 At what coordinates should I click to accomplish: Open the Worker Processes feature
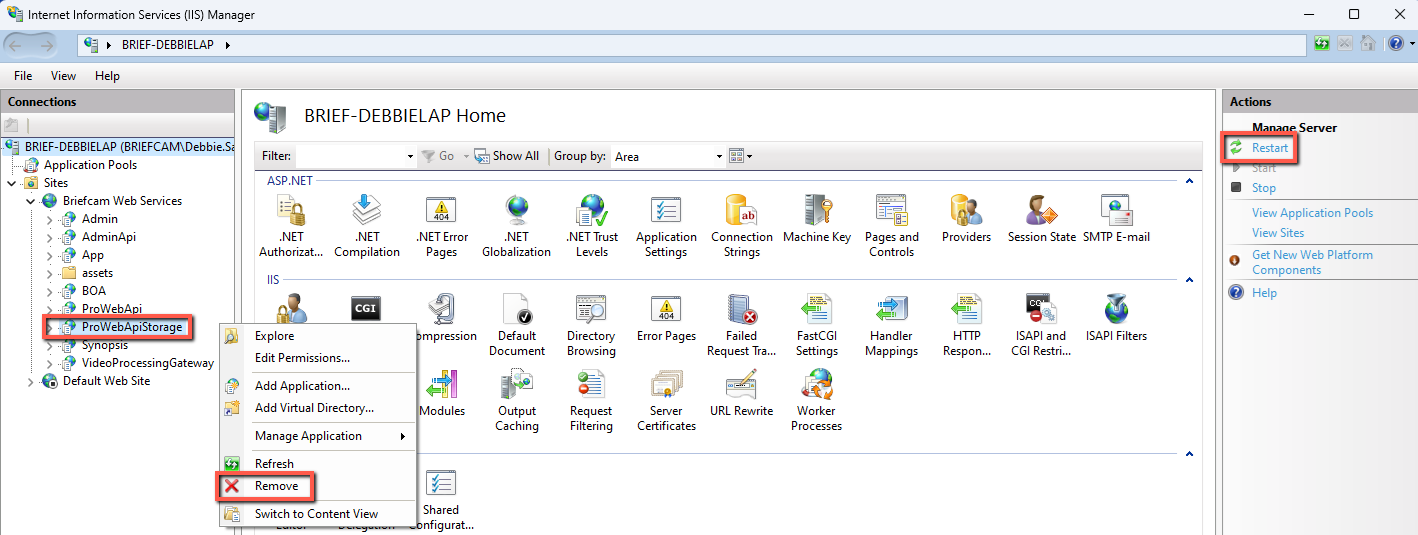point(817,400)
